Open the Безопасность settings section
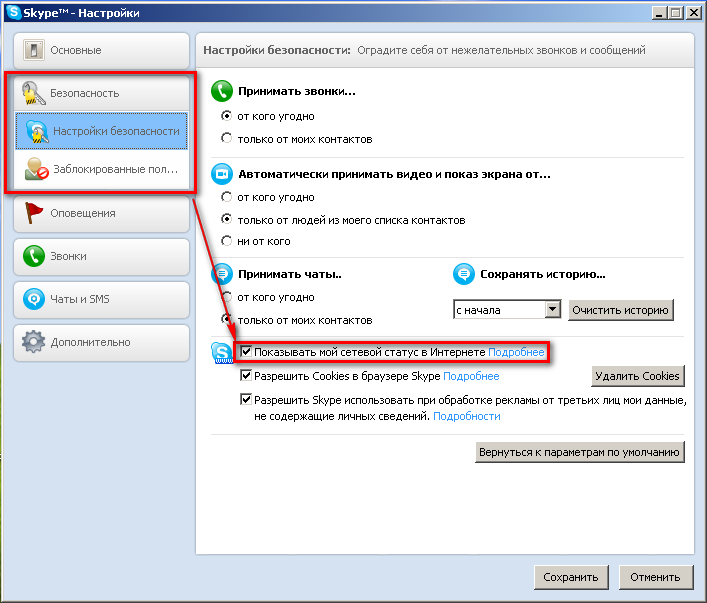This screenshot has height=603, width=707. tap(101, 93)
